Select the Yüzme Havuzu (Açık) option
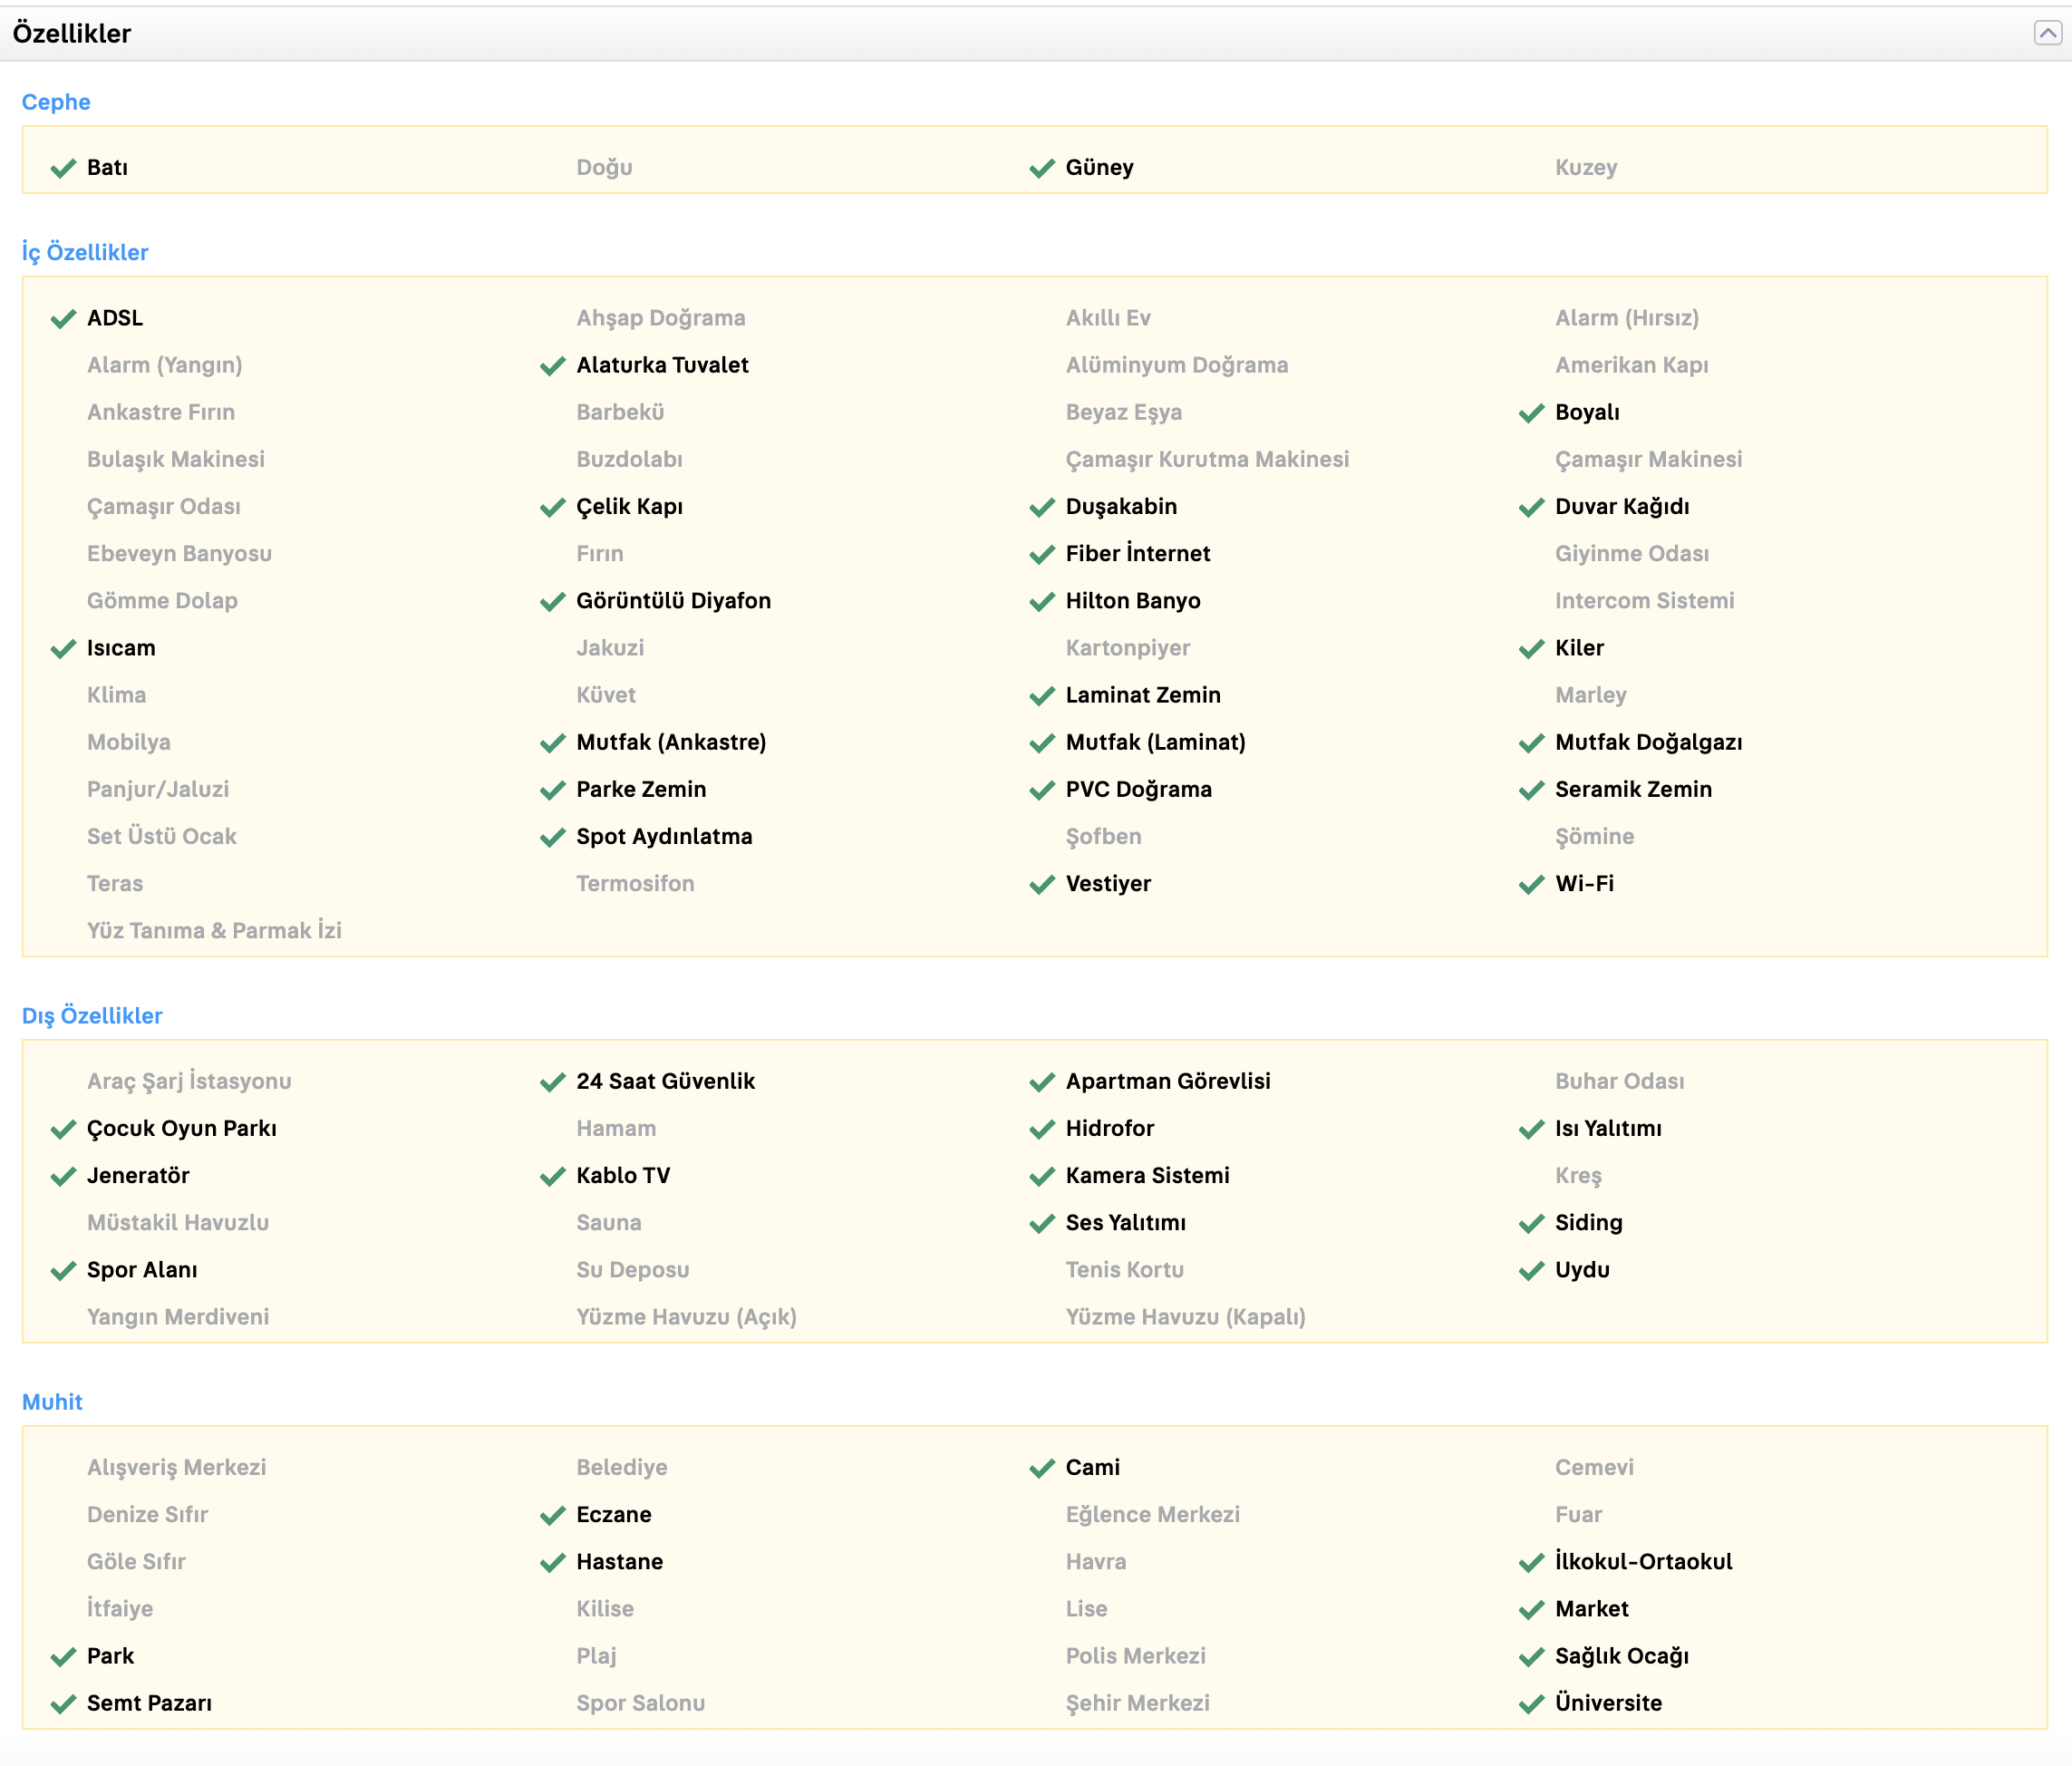 [686, 1317]
